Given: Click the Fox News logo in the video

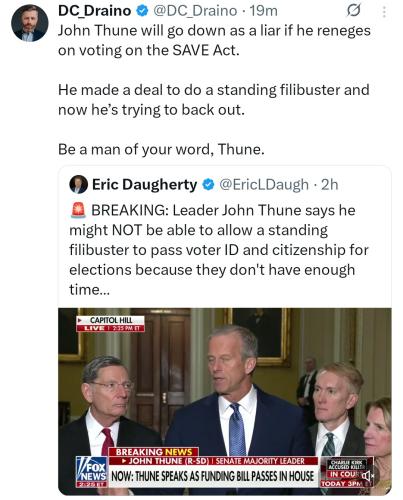Looking at the screenshot, I should point(91,472).
